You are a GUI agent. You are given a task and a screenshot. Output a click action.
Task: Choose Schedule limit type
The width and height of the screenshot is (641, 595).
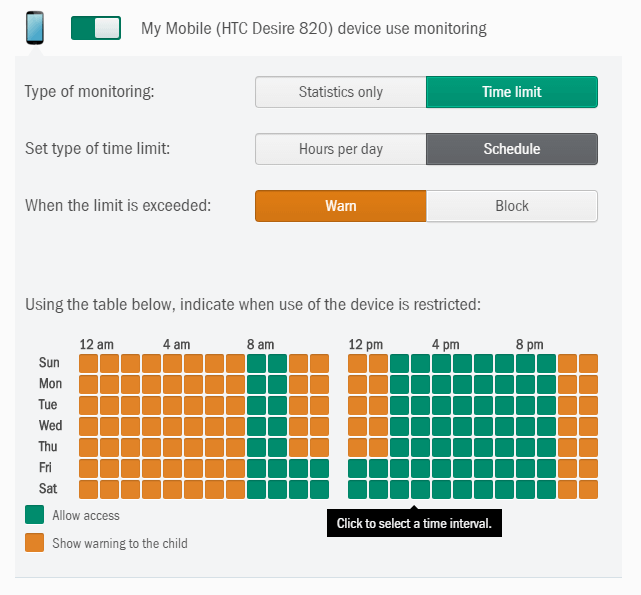click(511, 149)
